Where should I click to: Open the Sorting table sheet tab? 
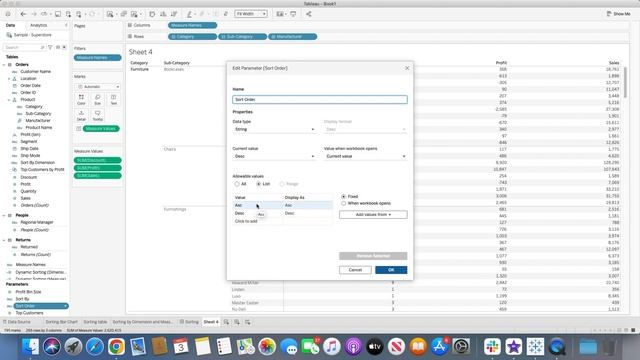95,322
